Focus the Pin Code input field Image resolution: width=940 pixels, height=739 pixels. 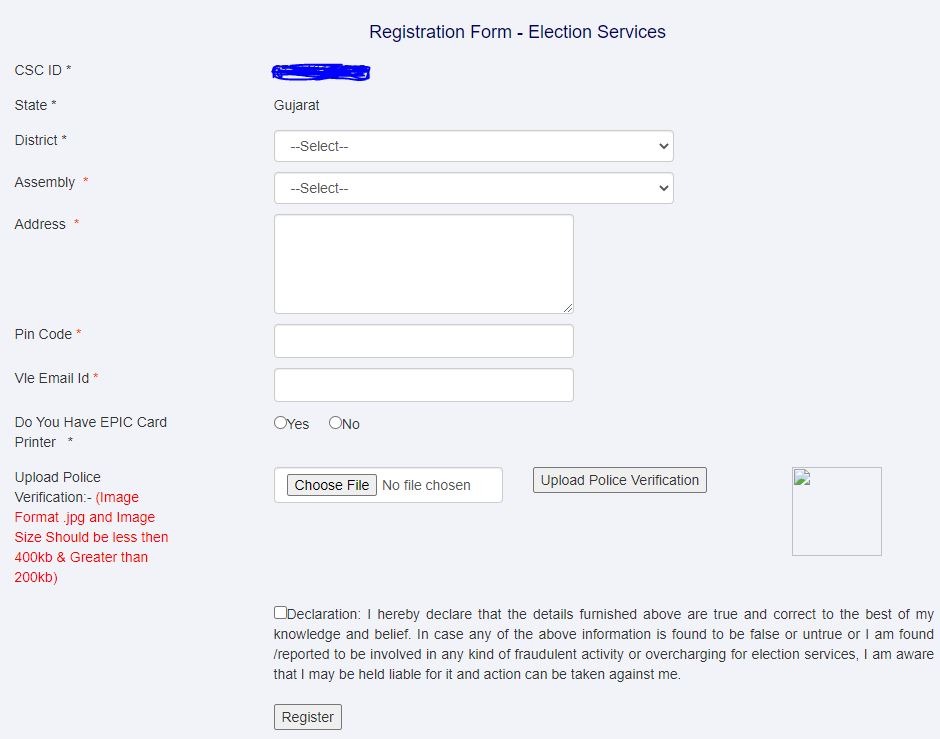click(424, 341)
